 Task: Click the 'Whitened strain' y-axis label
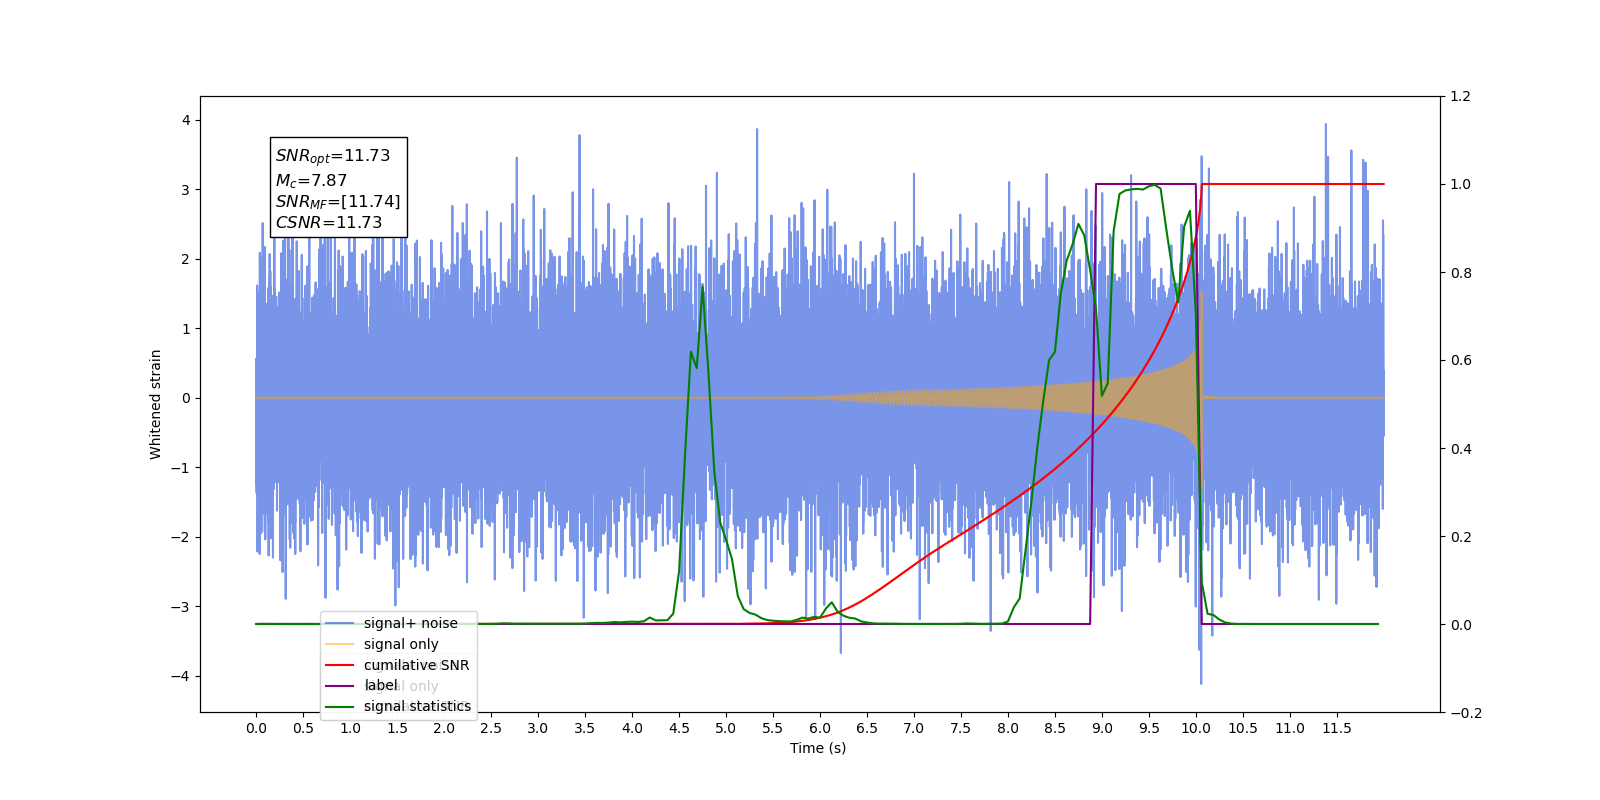[x=155, y=404]
